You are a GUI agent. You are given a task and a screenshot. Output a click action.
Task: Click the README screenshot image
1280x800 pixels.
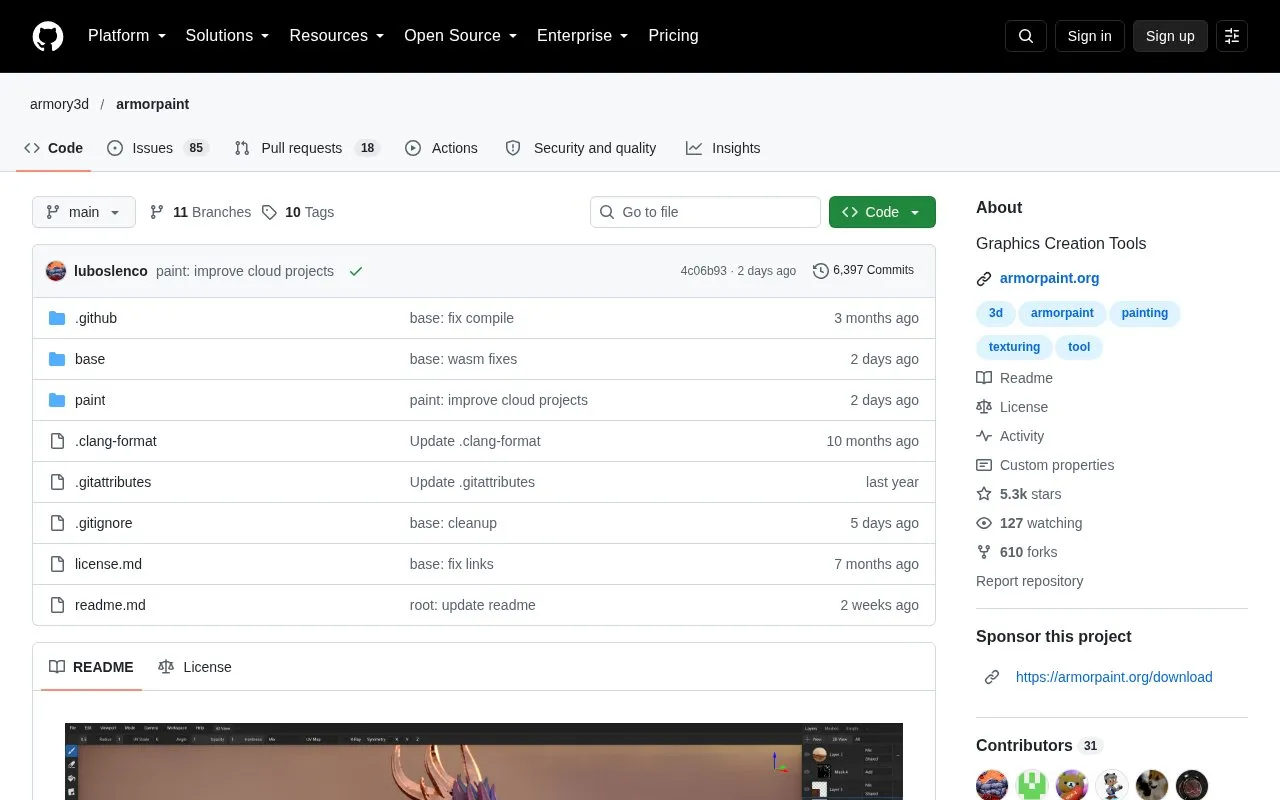(484, 761)
